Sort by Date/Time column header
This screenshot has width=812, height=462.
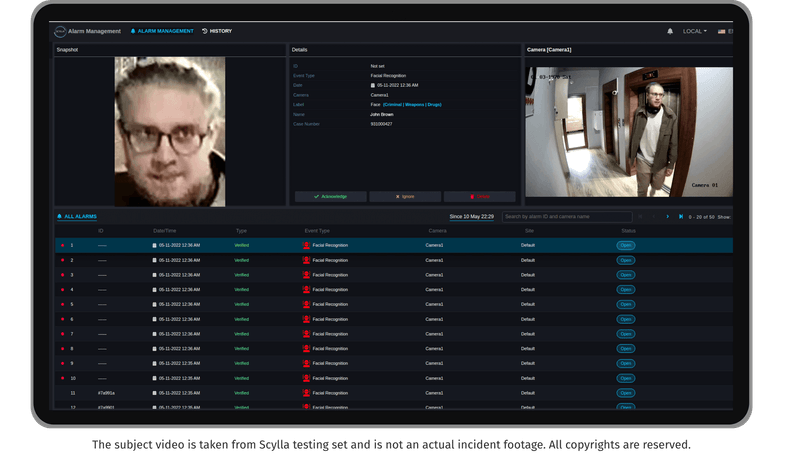tap(165, 231)
